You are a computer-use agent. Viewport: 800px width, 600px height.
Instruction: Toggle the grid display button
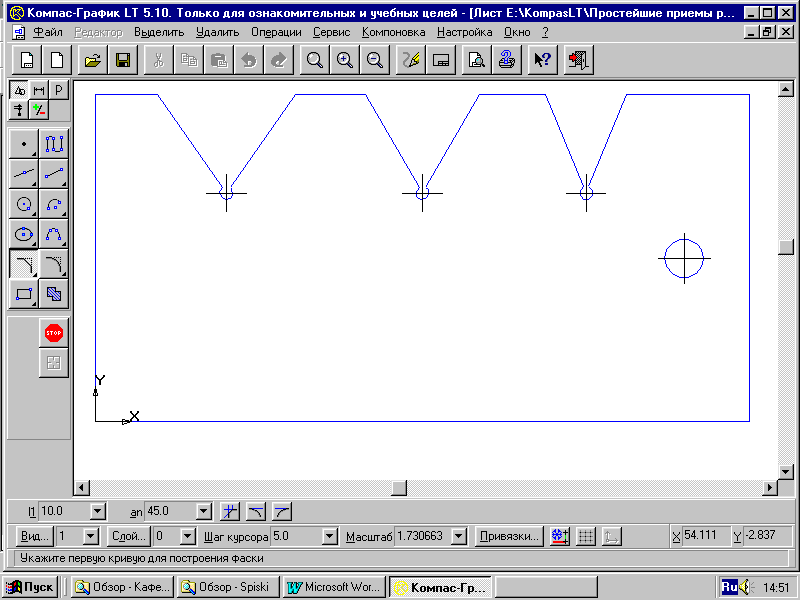(x=586, y=536)
